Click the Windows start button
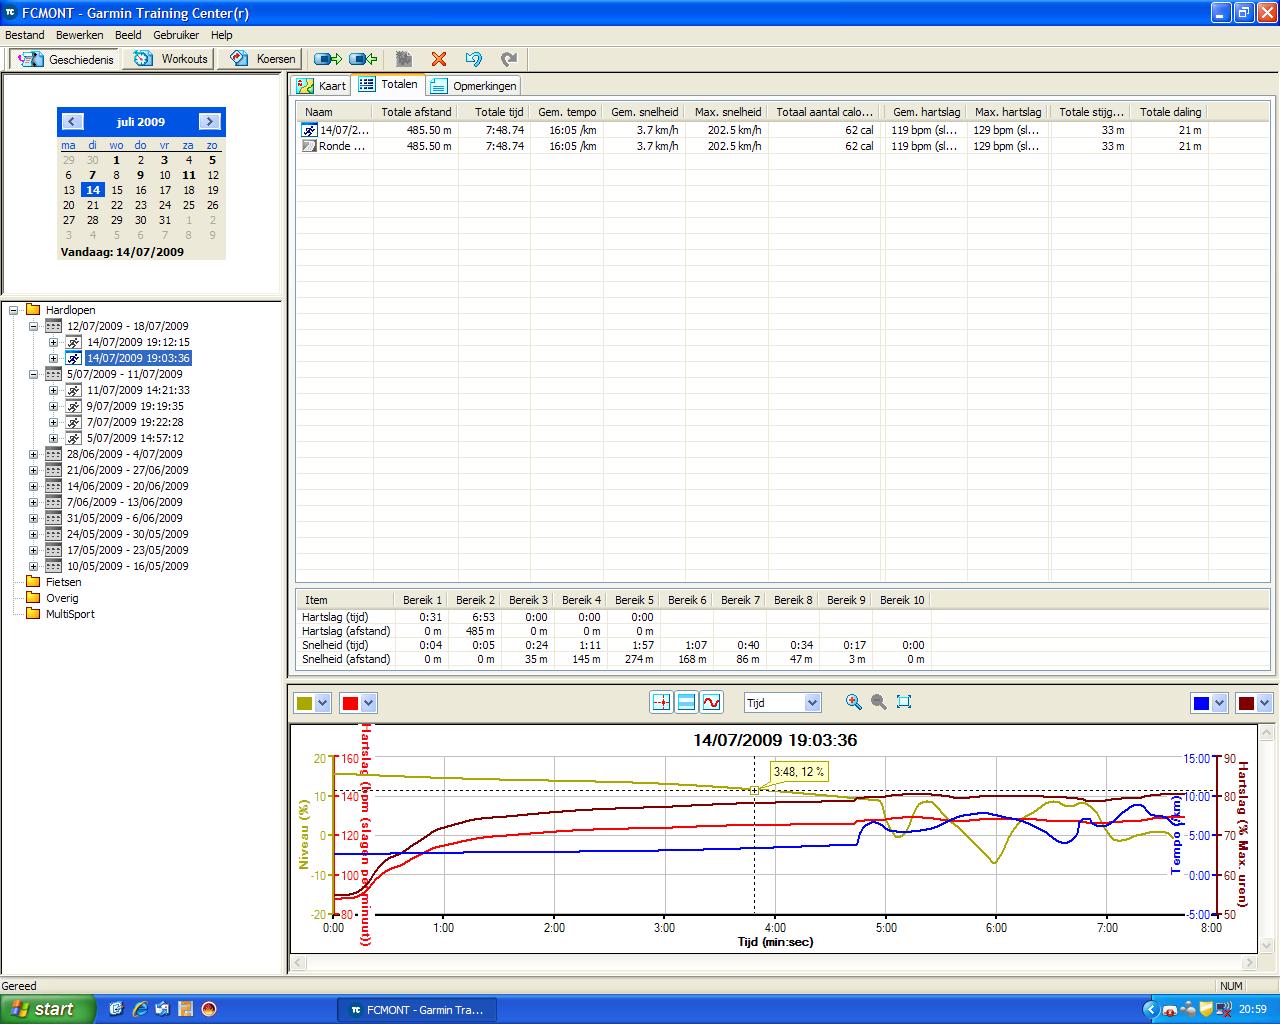 point(48,1010)
